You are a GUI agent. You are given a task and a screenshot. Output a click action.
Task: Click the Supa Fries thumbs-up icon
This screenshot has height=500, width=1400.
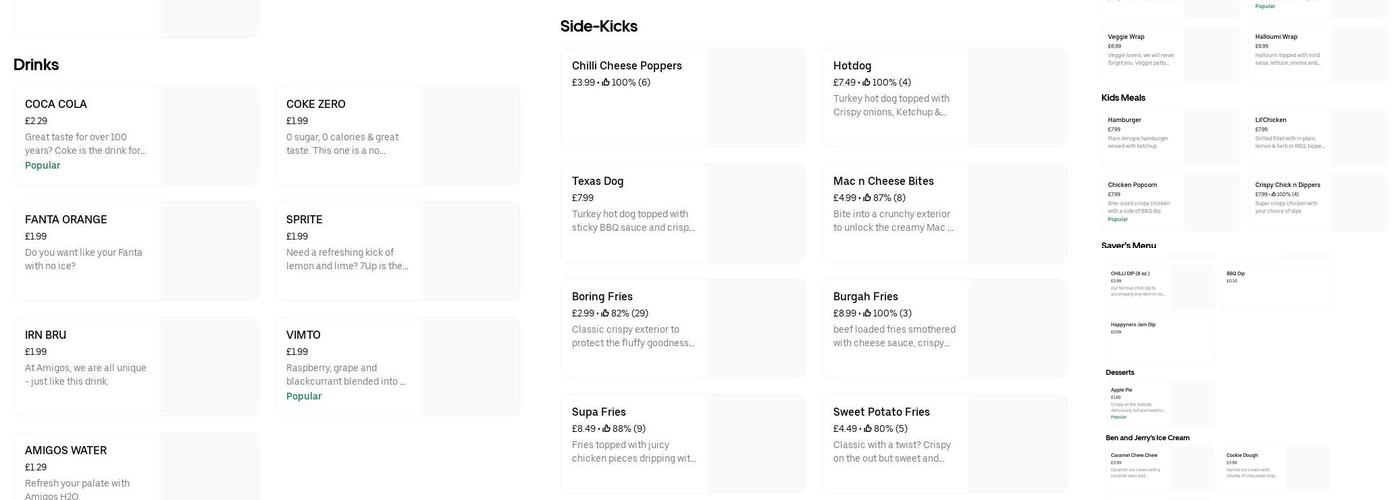pos(606,429)
